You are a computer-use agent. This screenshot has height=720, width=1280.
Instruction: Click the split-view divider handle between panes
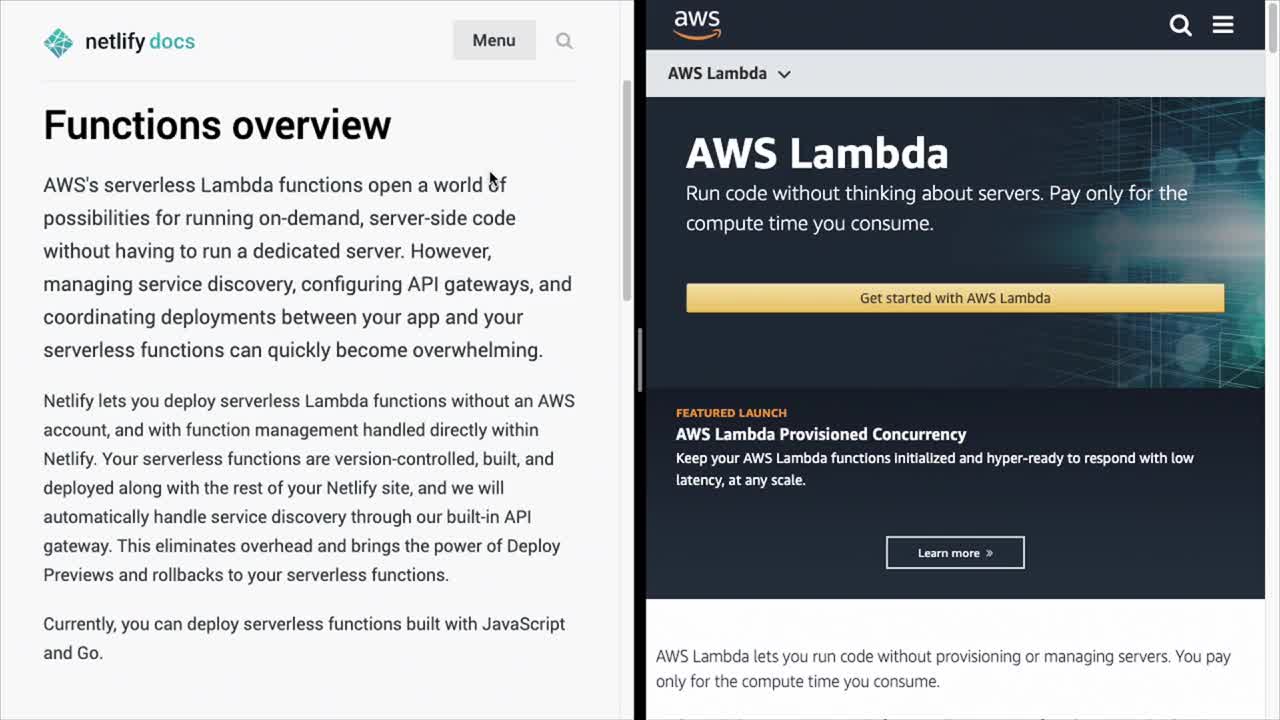point(639,360)
